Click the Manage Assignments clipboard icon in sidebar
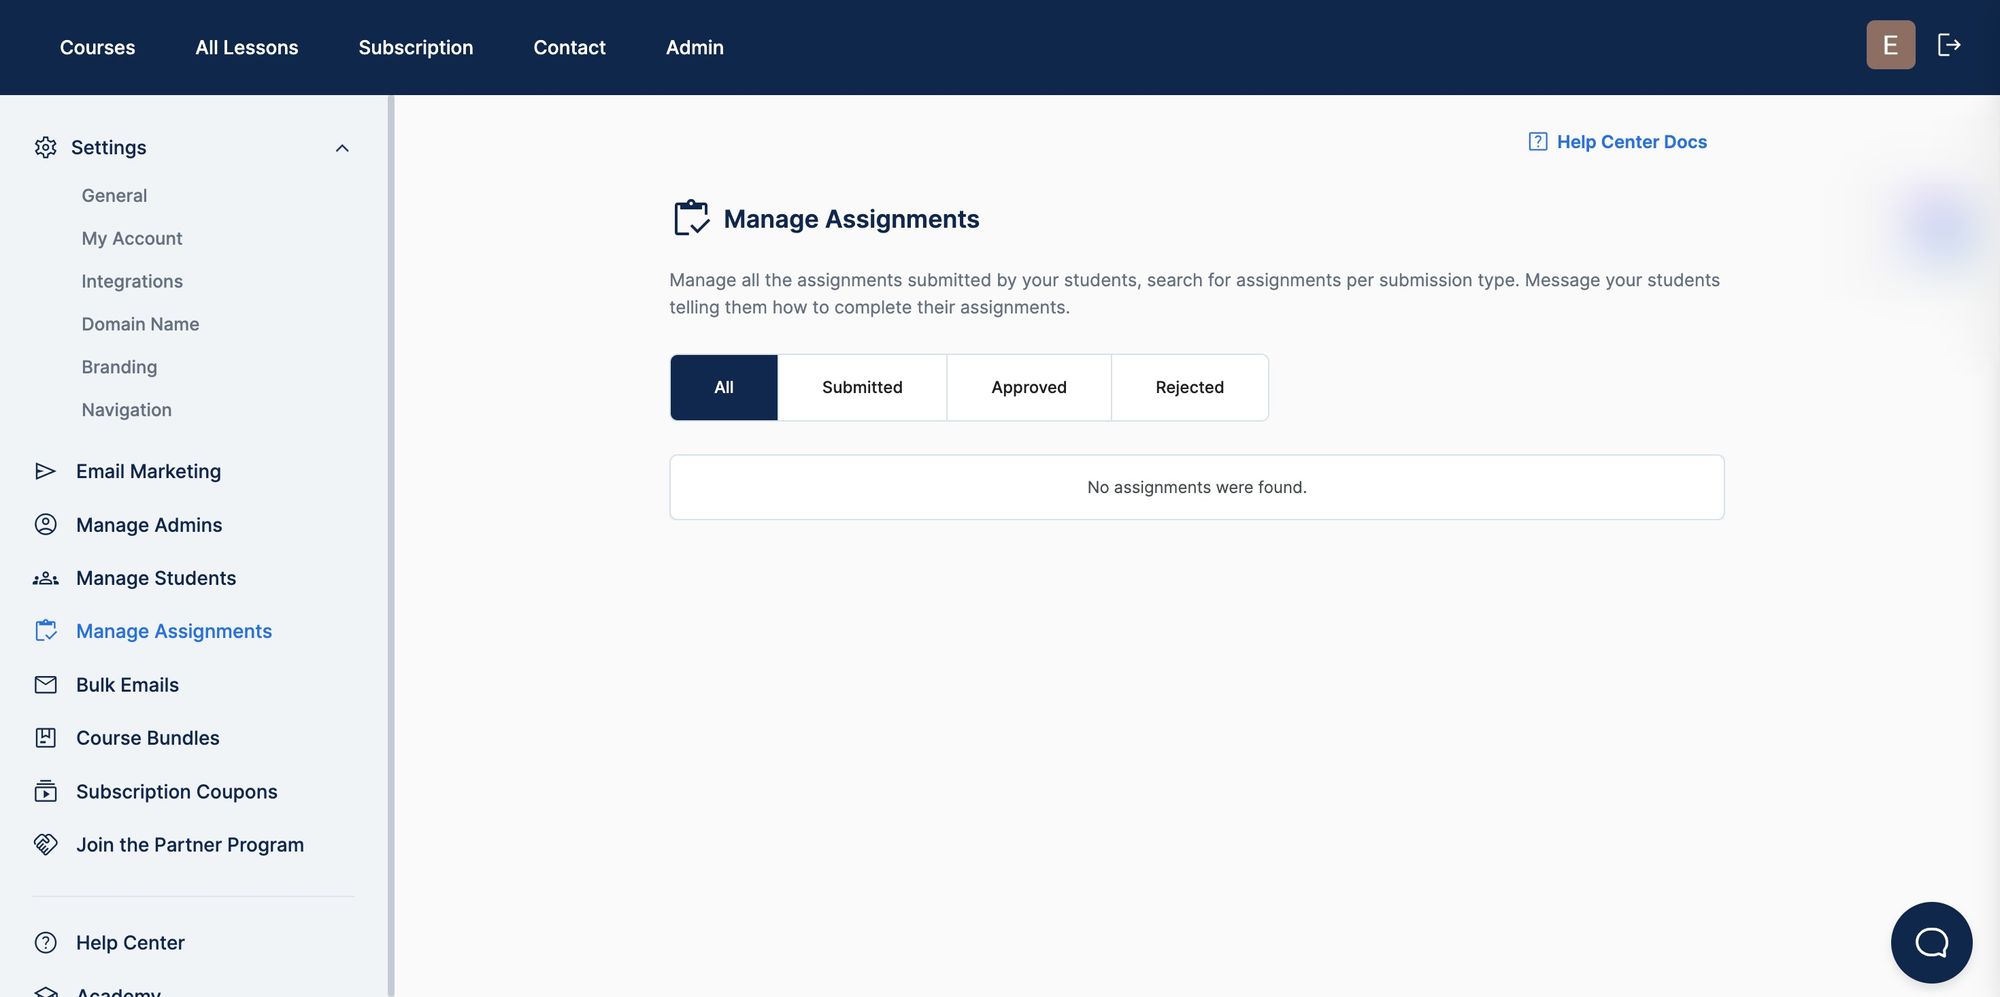The image size is (2000, 997). [x=46, y=631]
